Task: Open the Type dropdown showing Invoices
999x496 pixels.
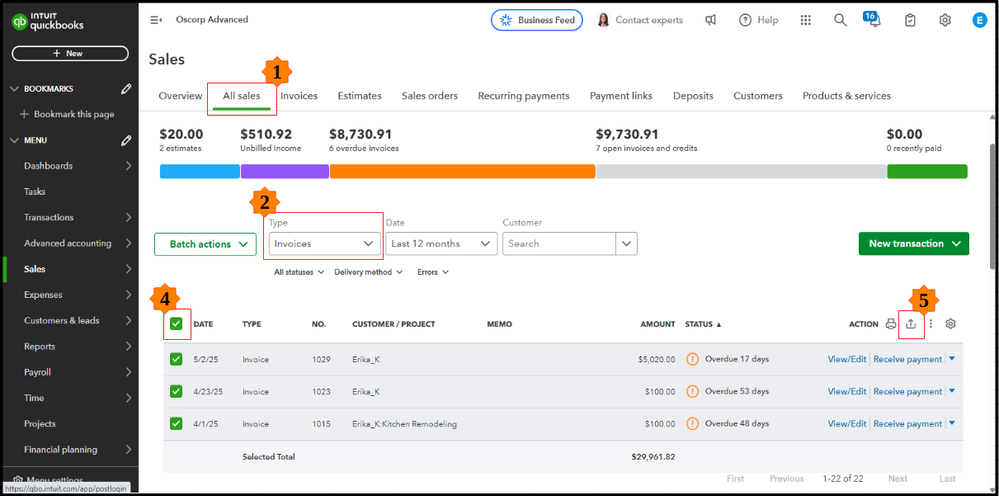Action: [324, 243]
